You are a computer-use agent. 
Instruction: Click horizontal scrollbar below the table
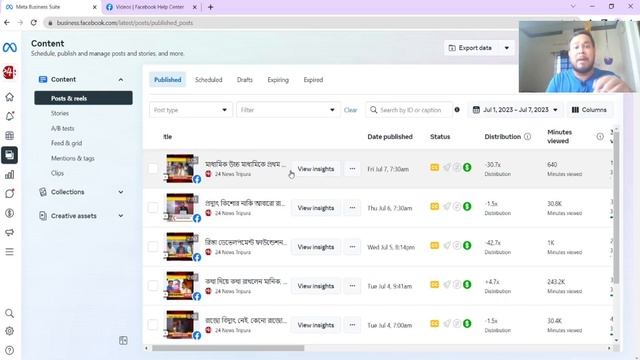pyautogui.click(x=228, y=348)
